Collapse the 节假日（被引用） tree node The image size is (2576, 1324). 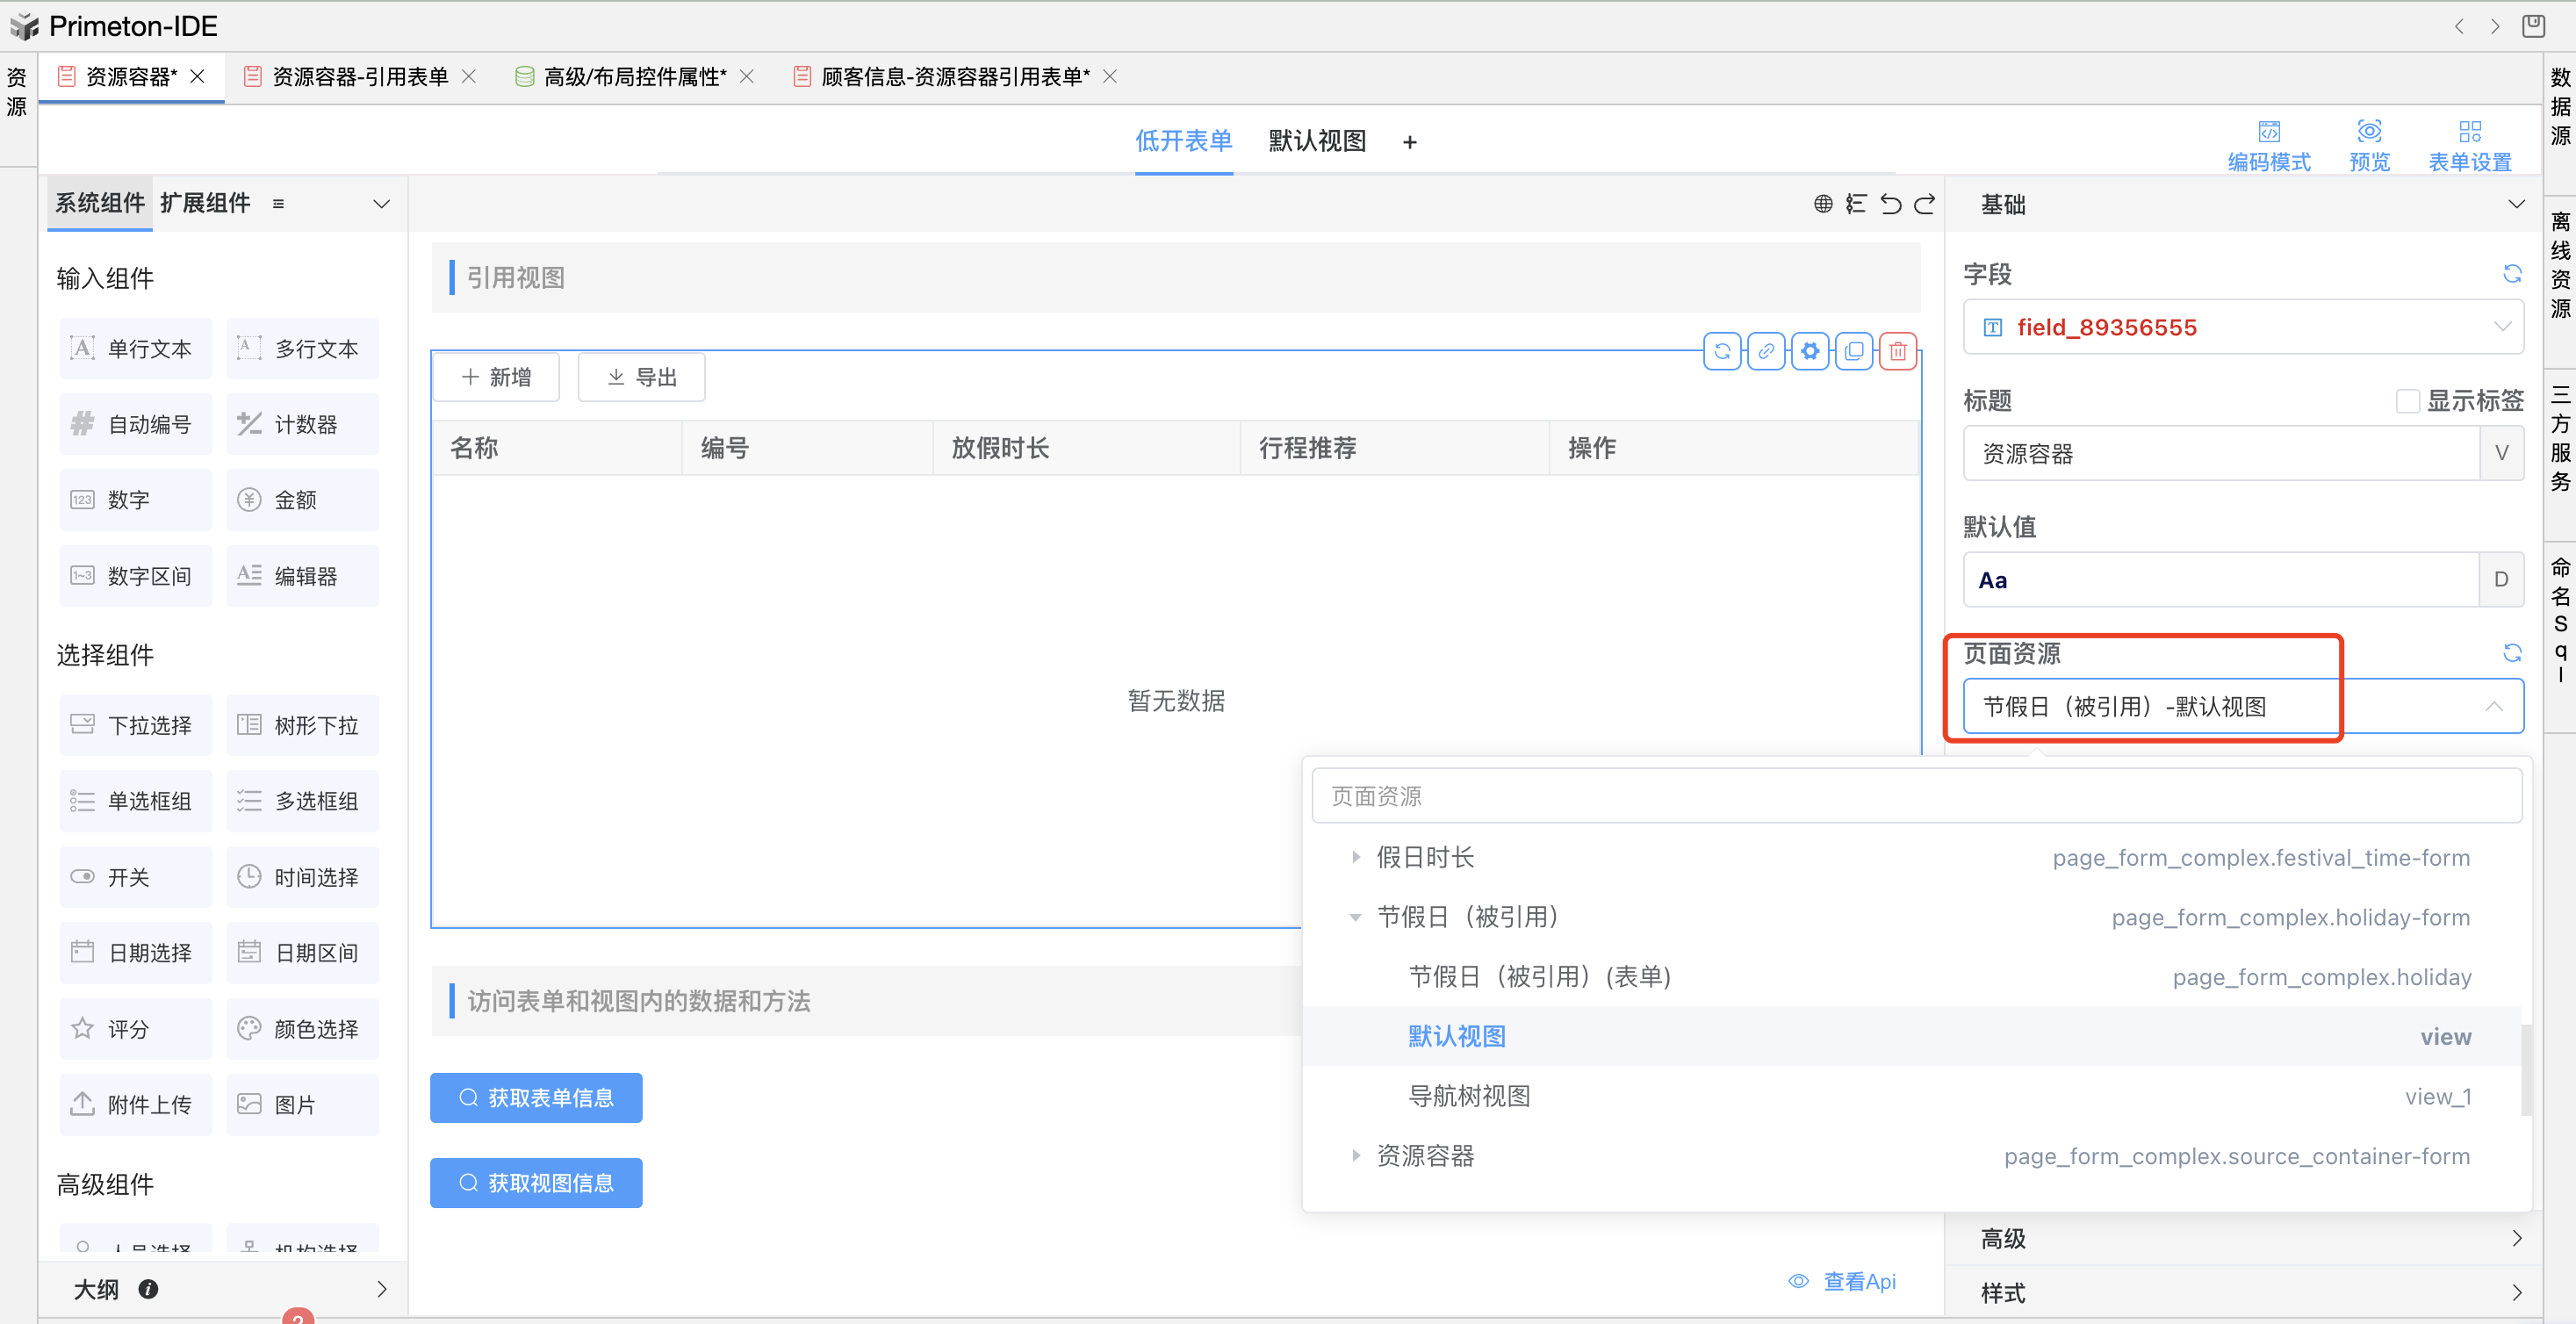click(1355, 917)
